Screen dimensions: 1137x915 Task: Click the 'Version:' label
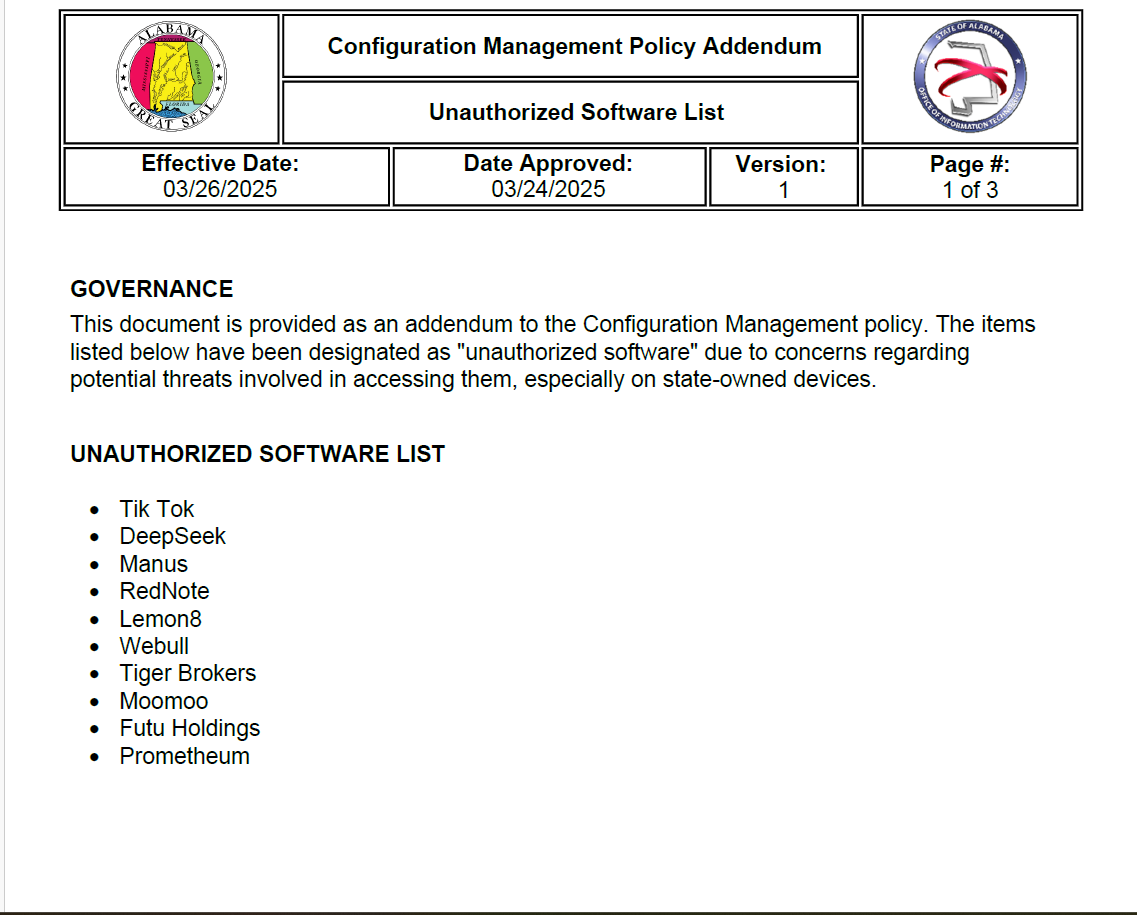tap(781, 165)
